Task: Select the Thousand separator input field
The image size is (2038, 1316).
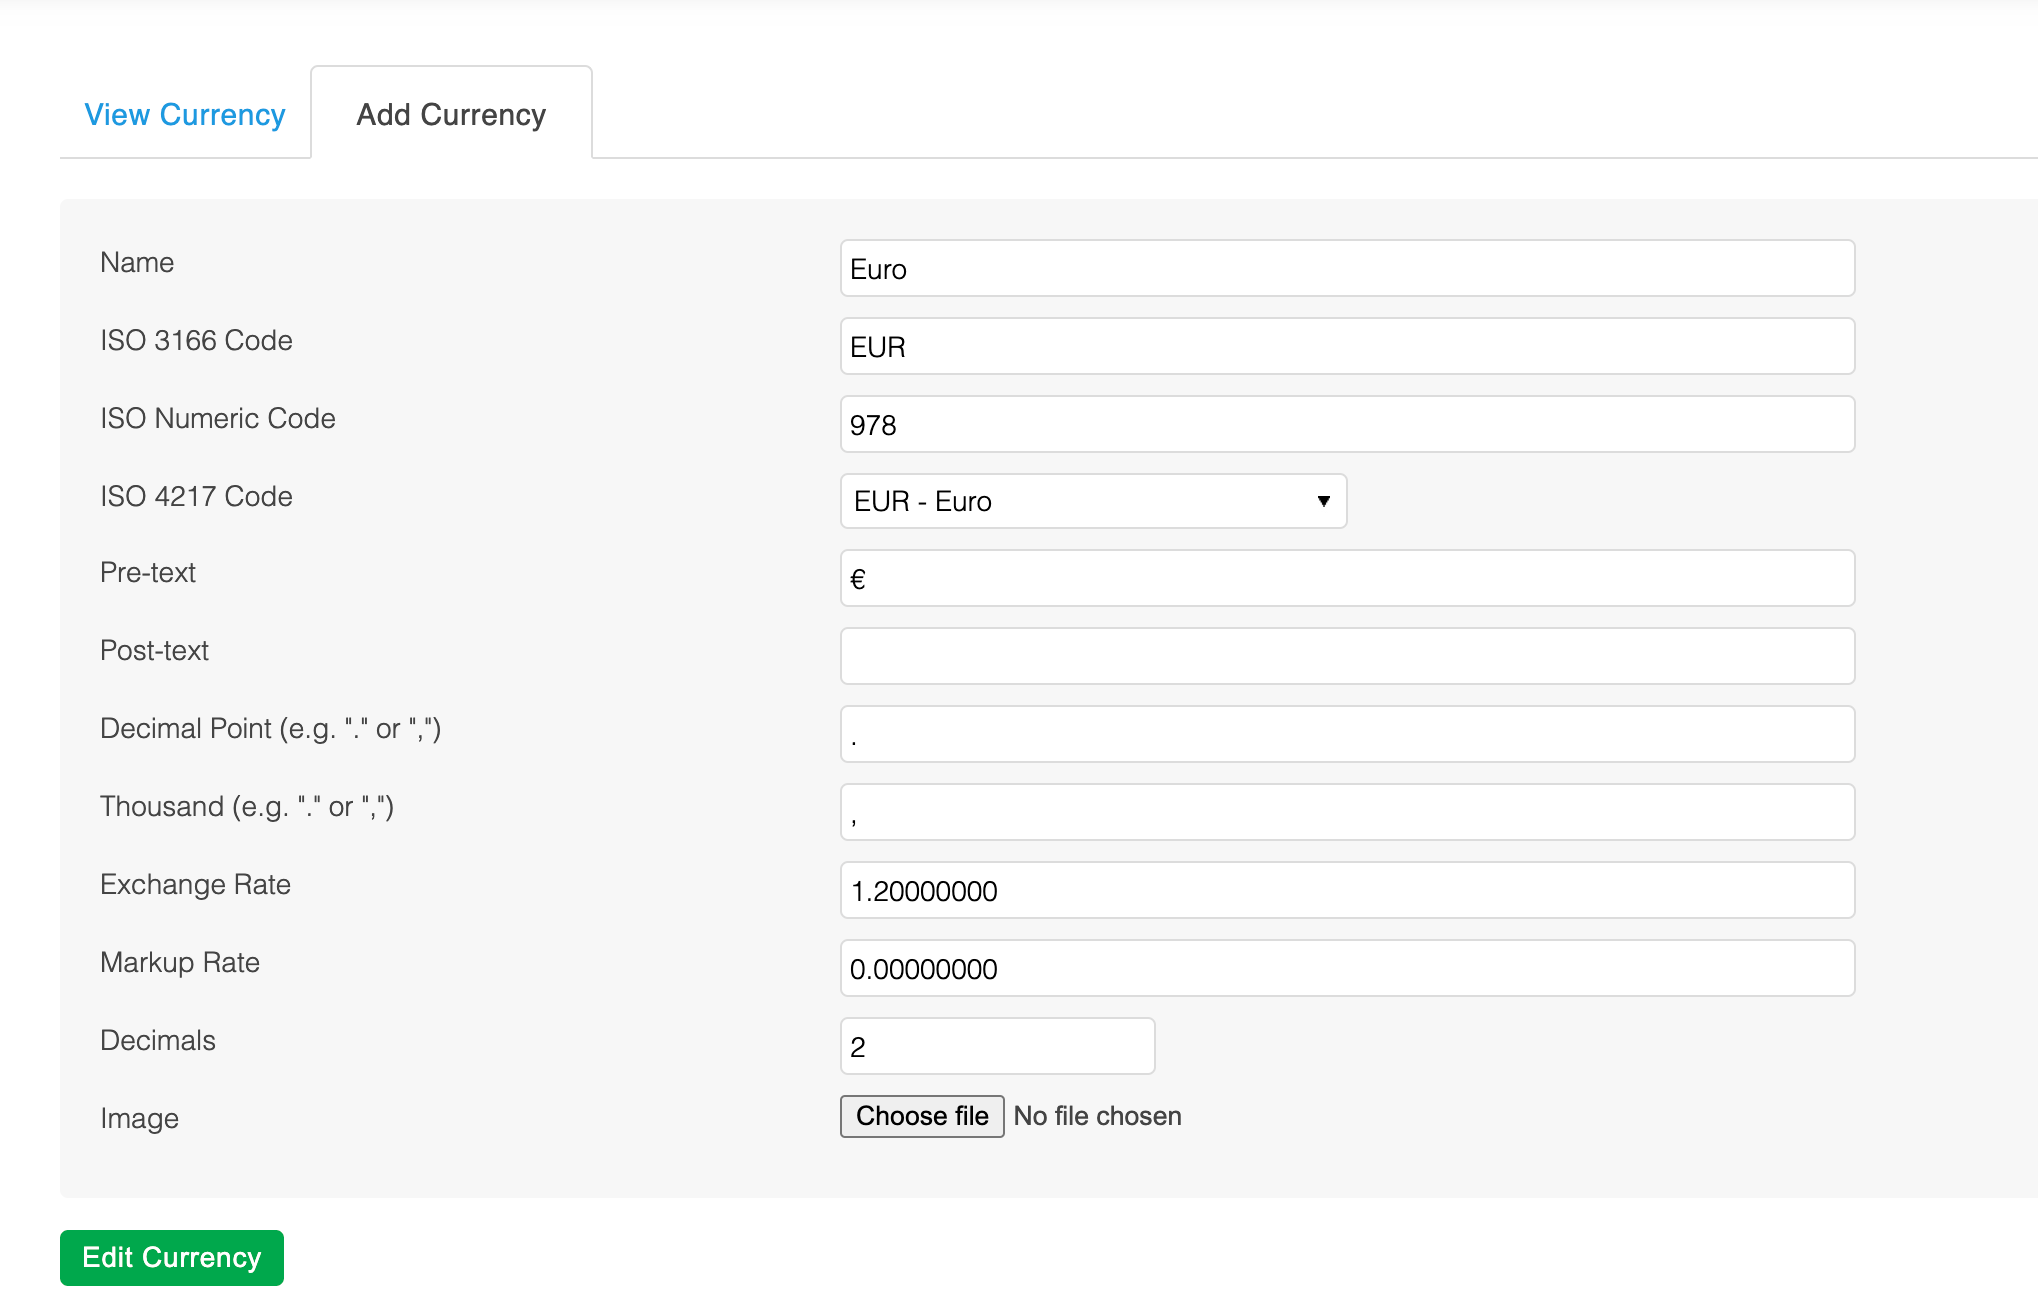Action: coord(1346,813)
